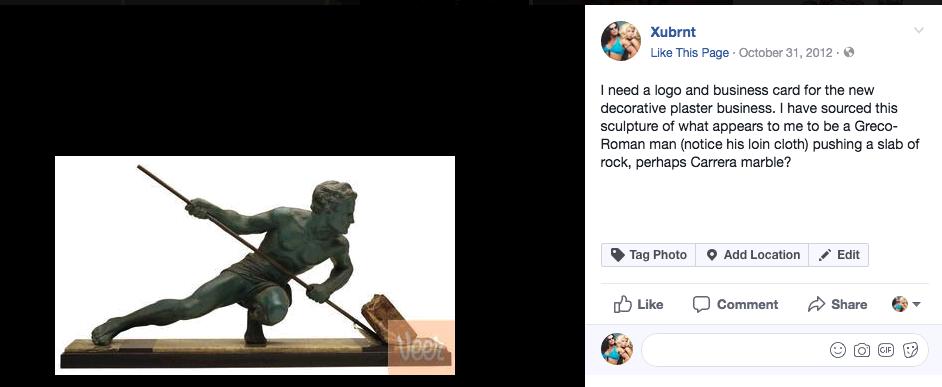Click the Edit button with pencil
This screenshot has height=387, width=942.
[839, 255]
